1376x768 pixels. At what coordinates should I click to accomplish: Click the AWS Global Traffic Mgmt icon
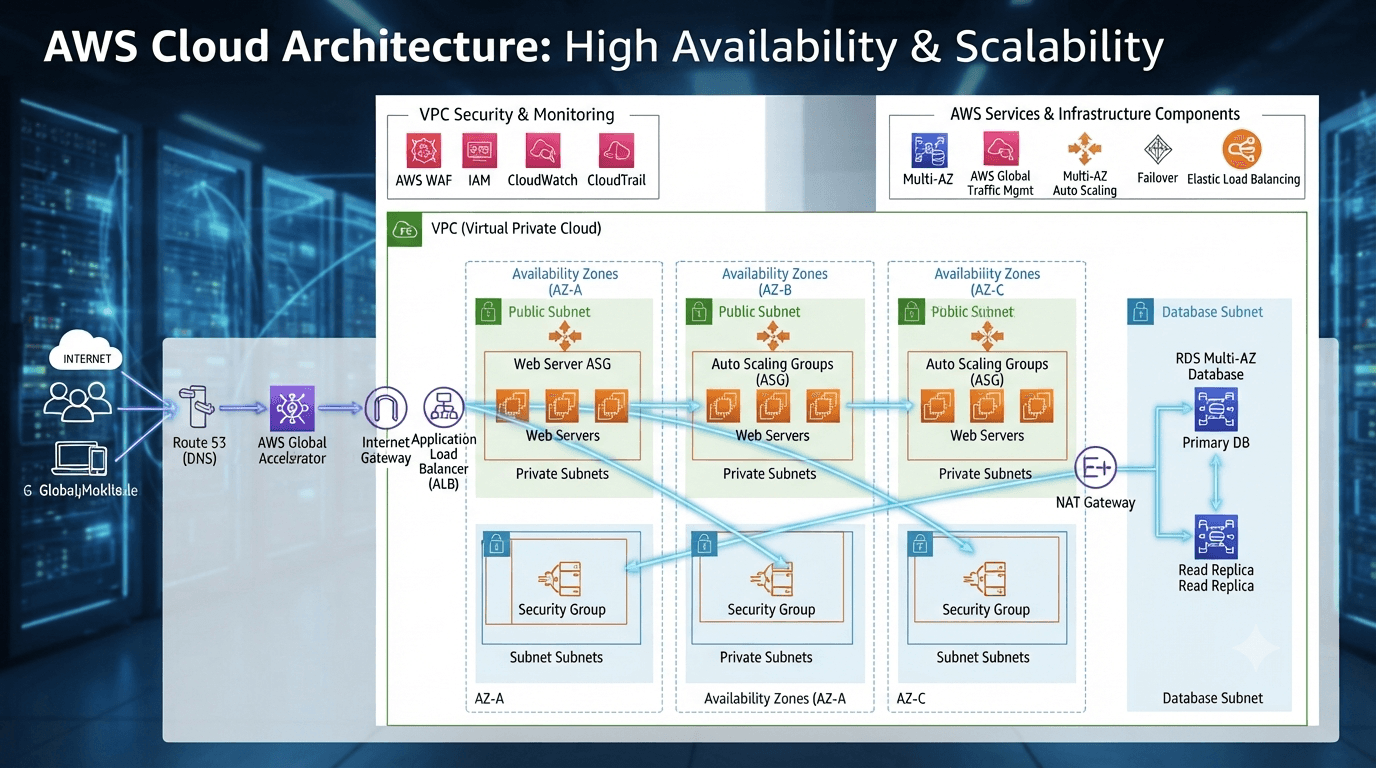tap(1000, 151)
